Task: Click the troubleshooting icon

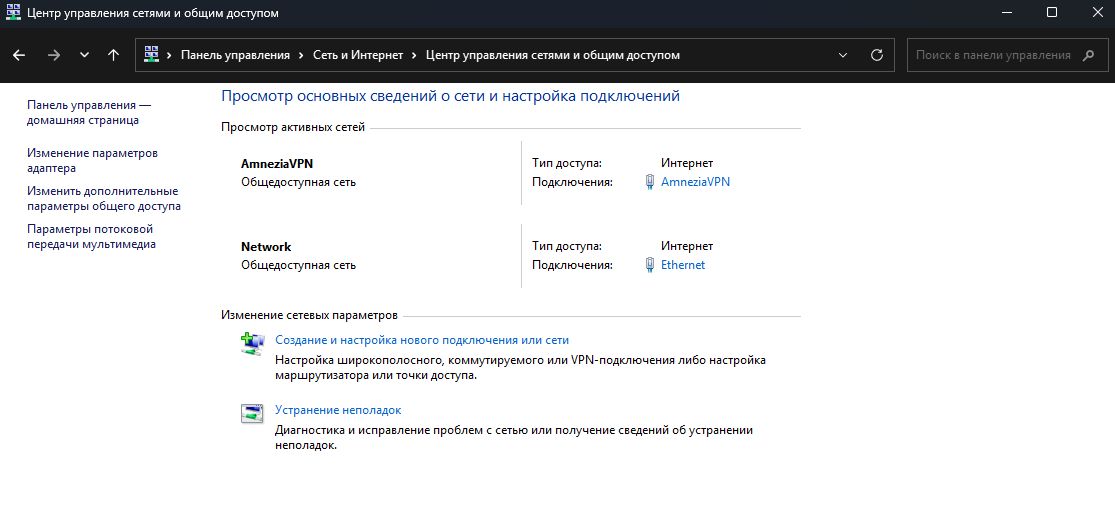Action: tap(252, 413)
